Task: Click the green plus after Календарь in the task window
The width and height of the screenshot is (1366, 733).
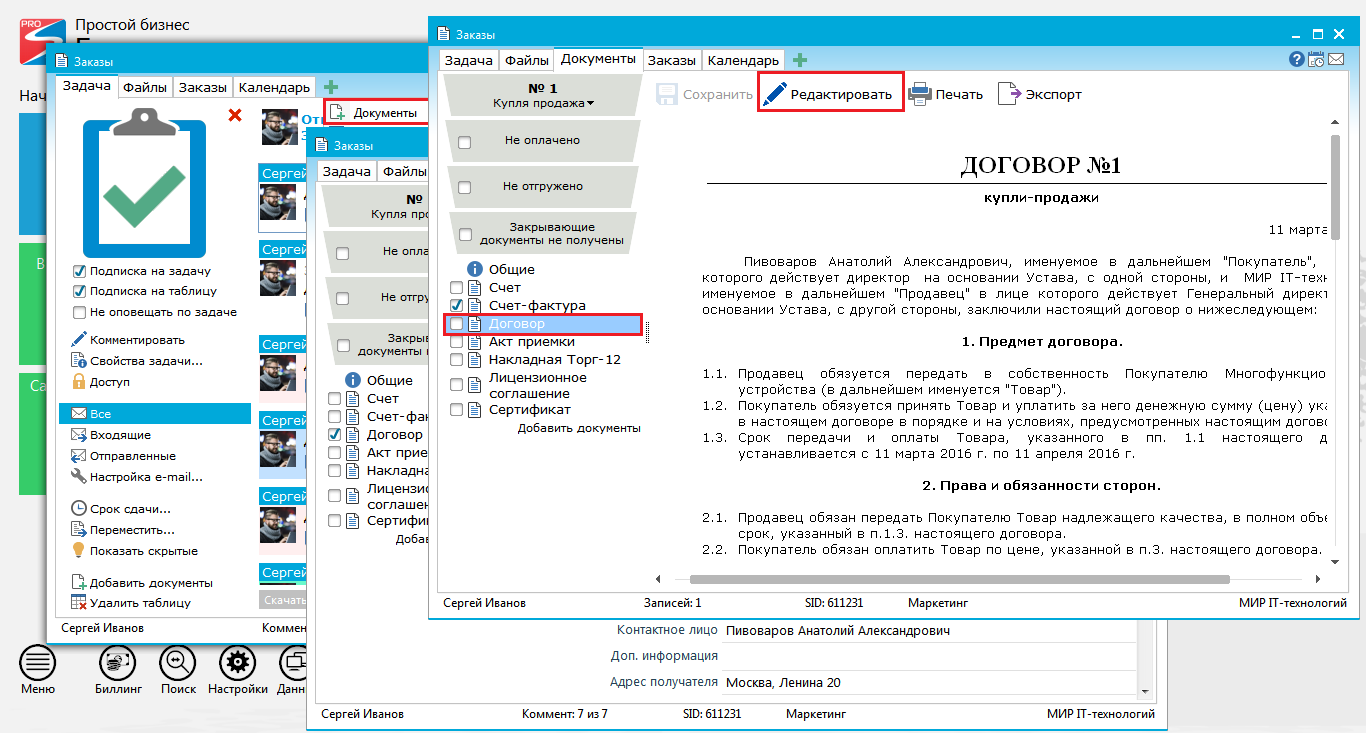Action: [331, 87]
